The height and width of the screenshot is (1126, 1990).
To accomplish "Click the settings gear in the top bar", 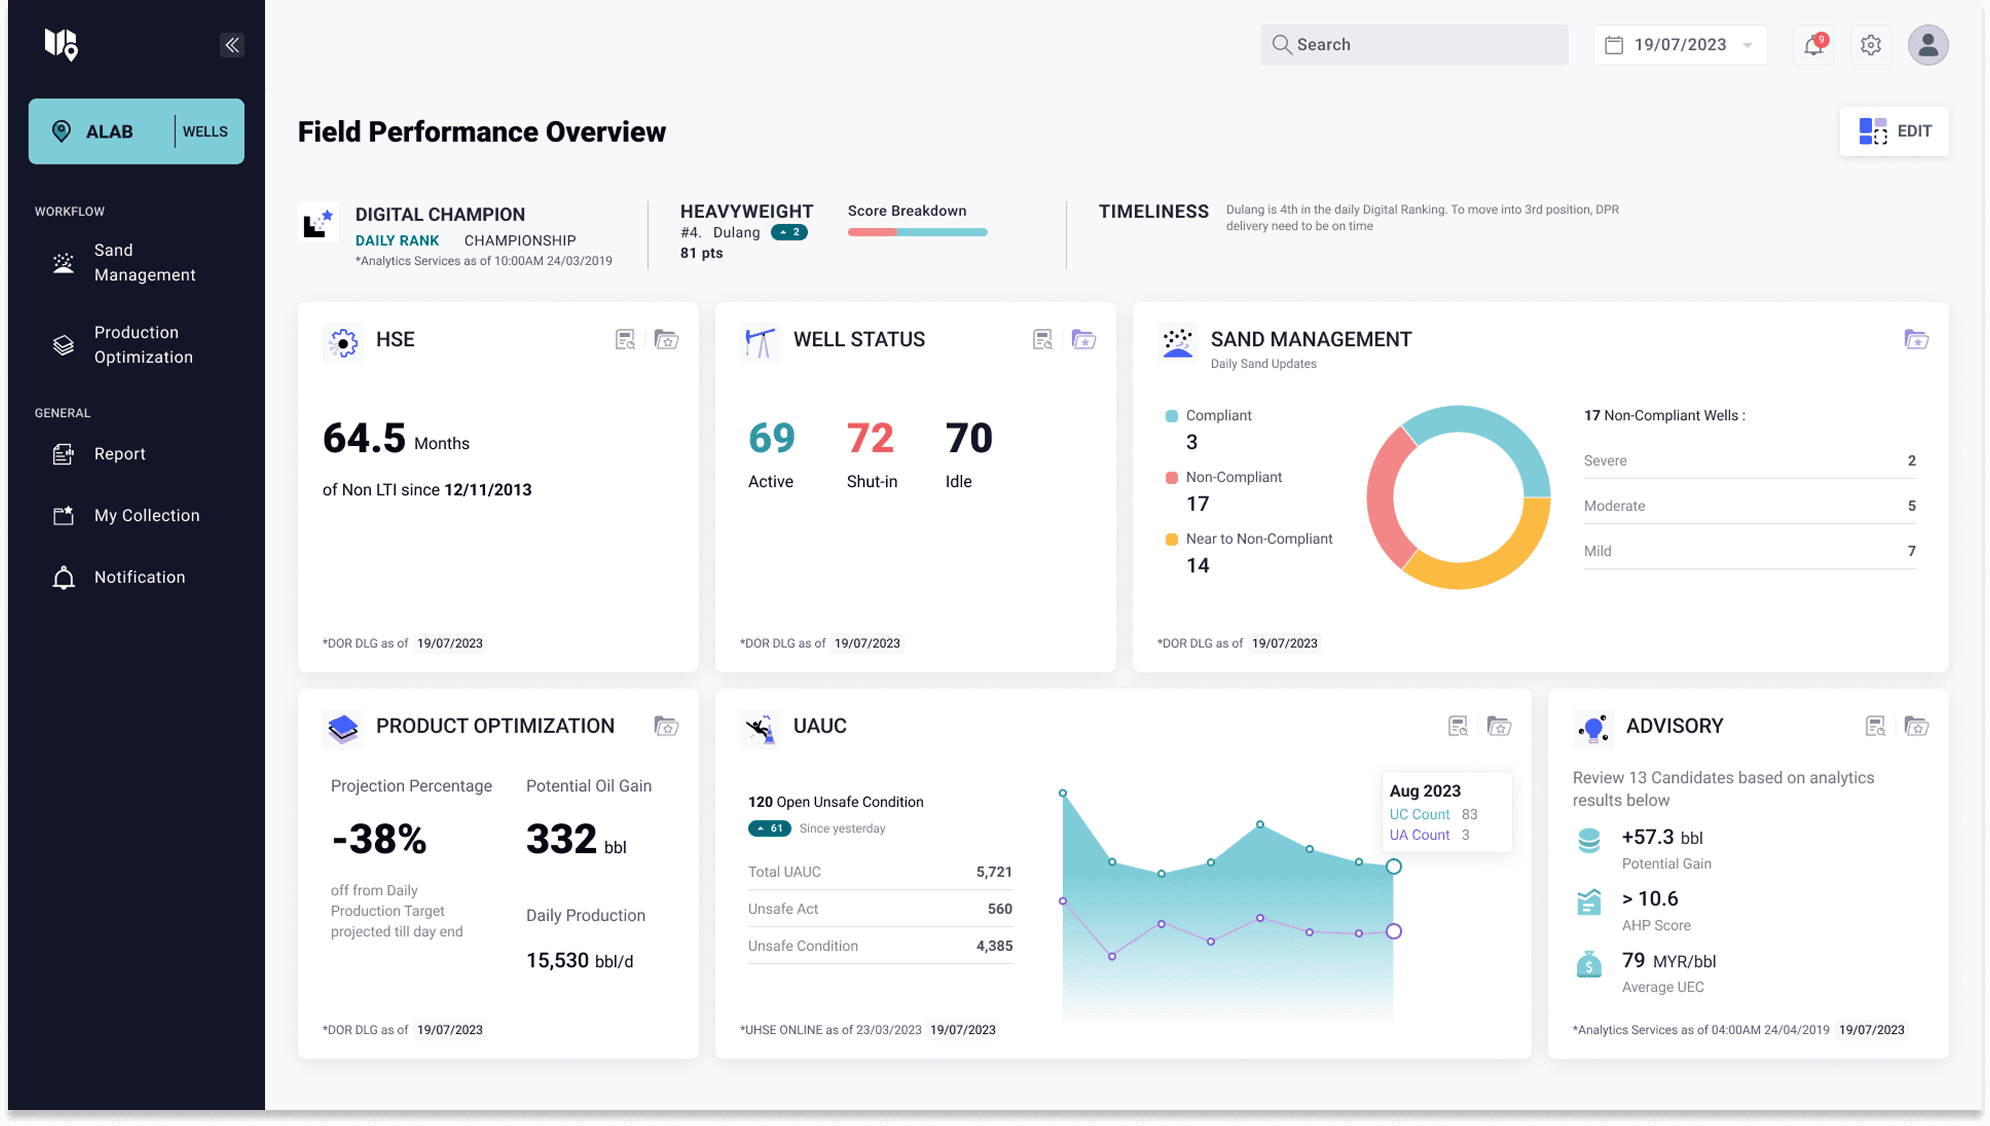I will [1870, 44].
